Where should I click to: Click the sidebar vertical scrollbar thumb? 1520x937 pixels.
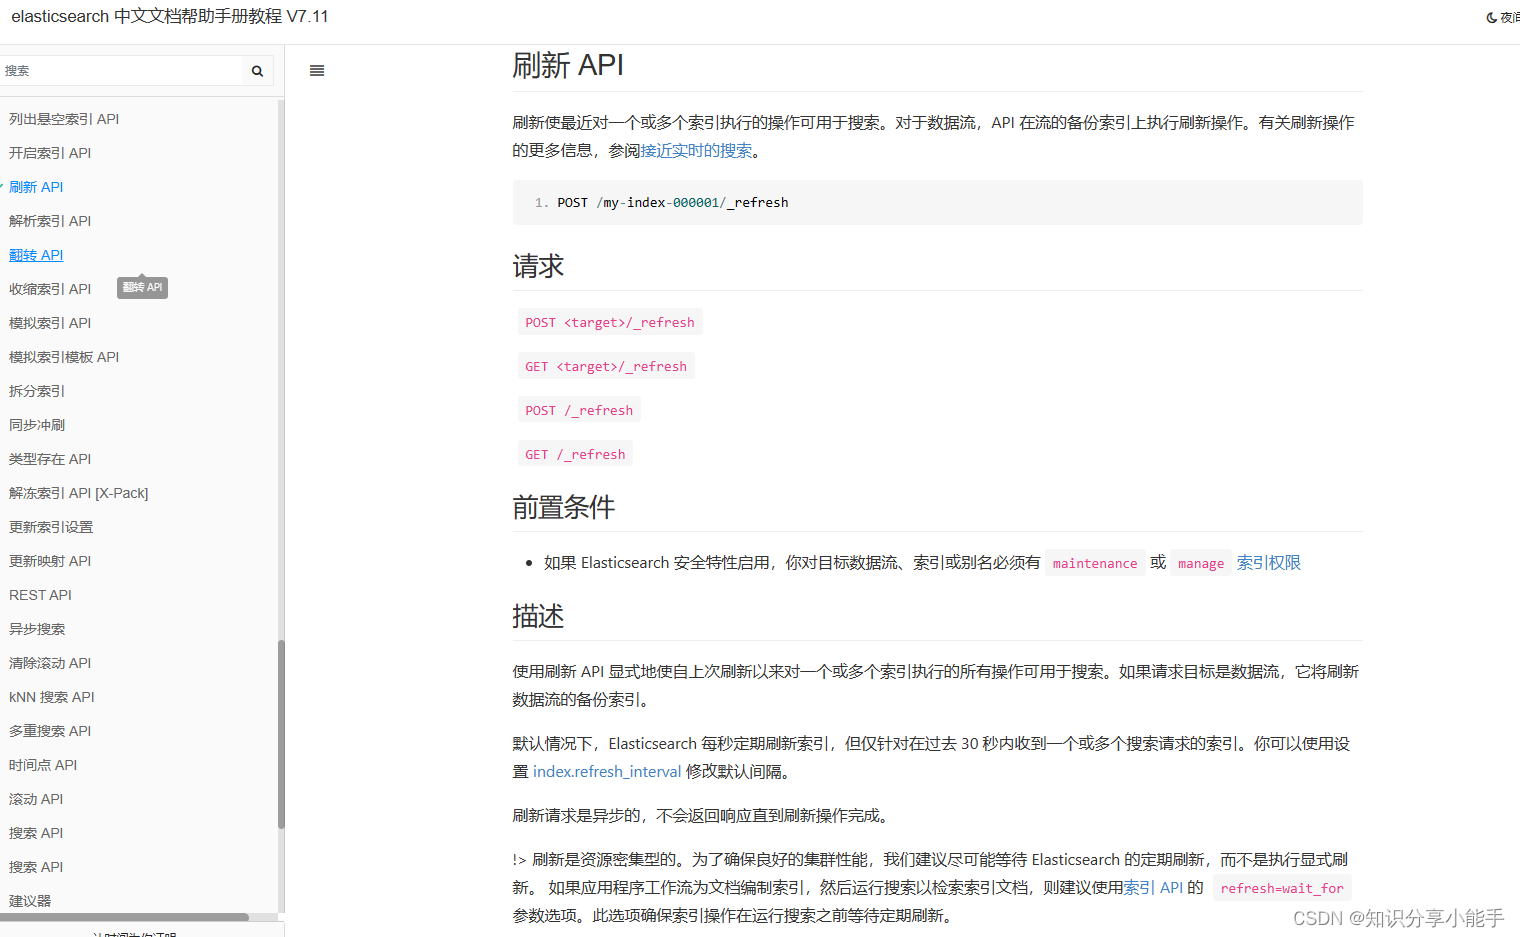(281, 734)
